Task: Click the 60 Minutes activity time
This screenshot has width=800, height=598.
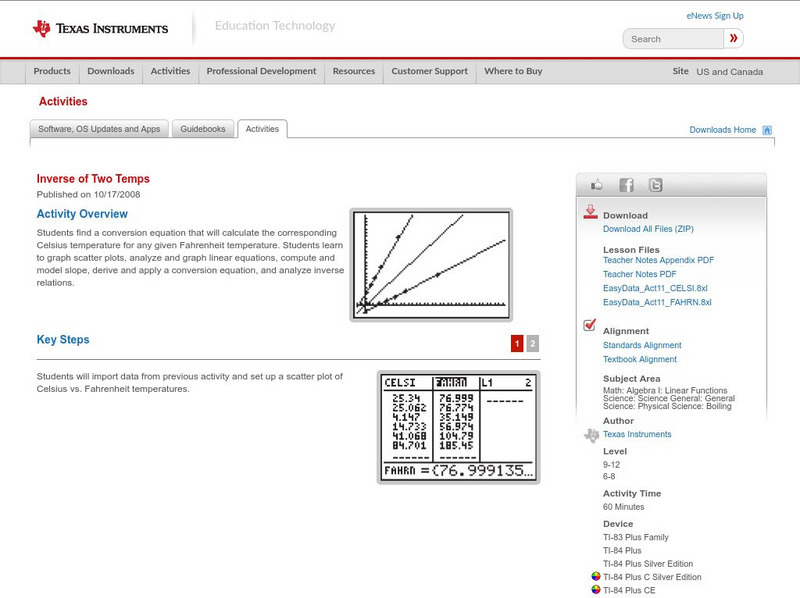Action: point(623,507)
